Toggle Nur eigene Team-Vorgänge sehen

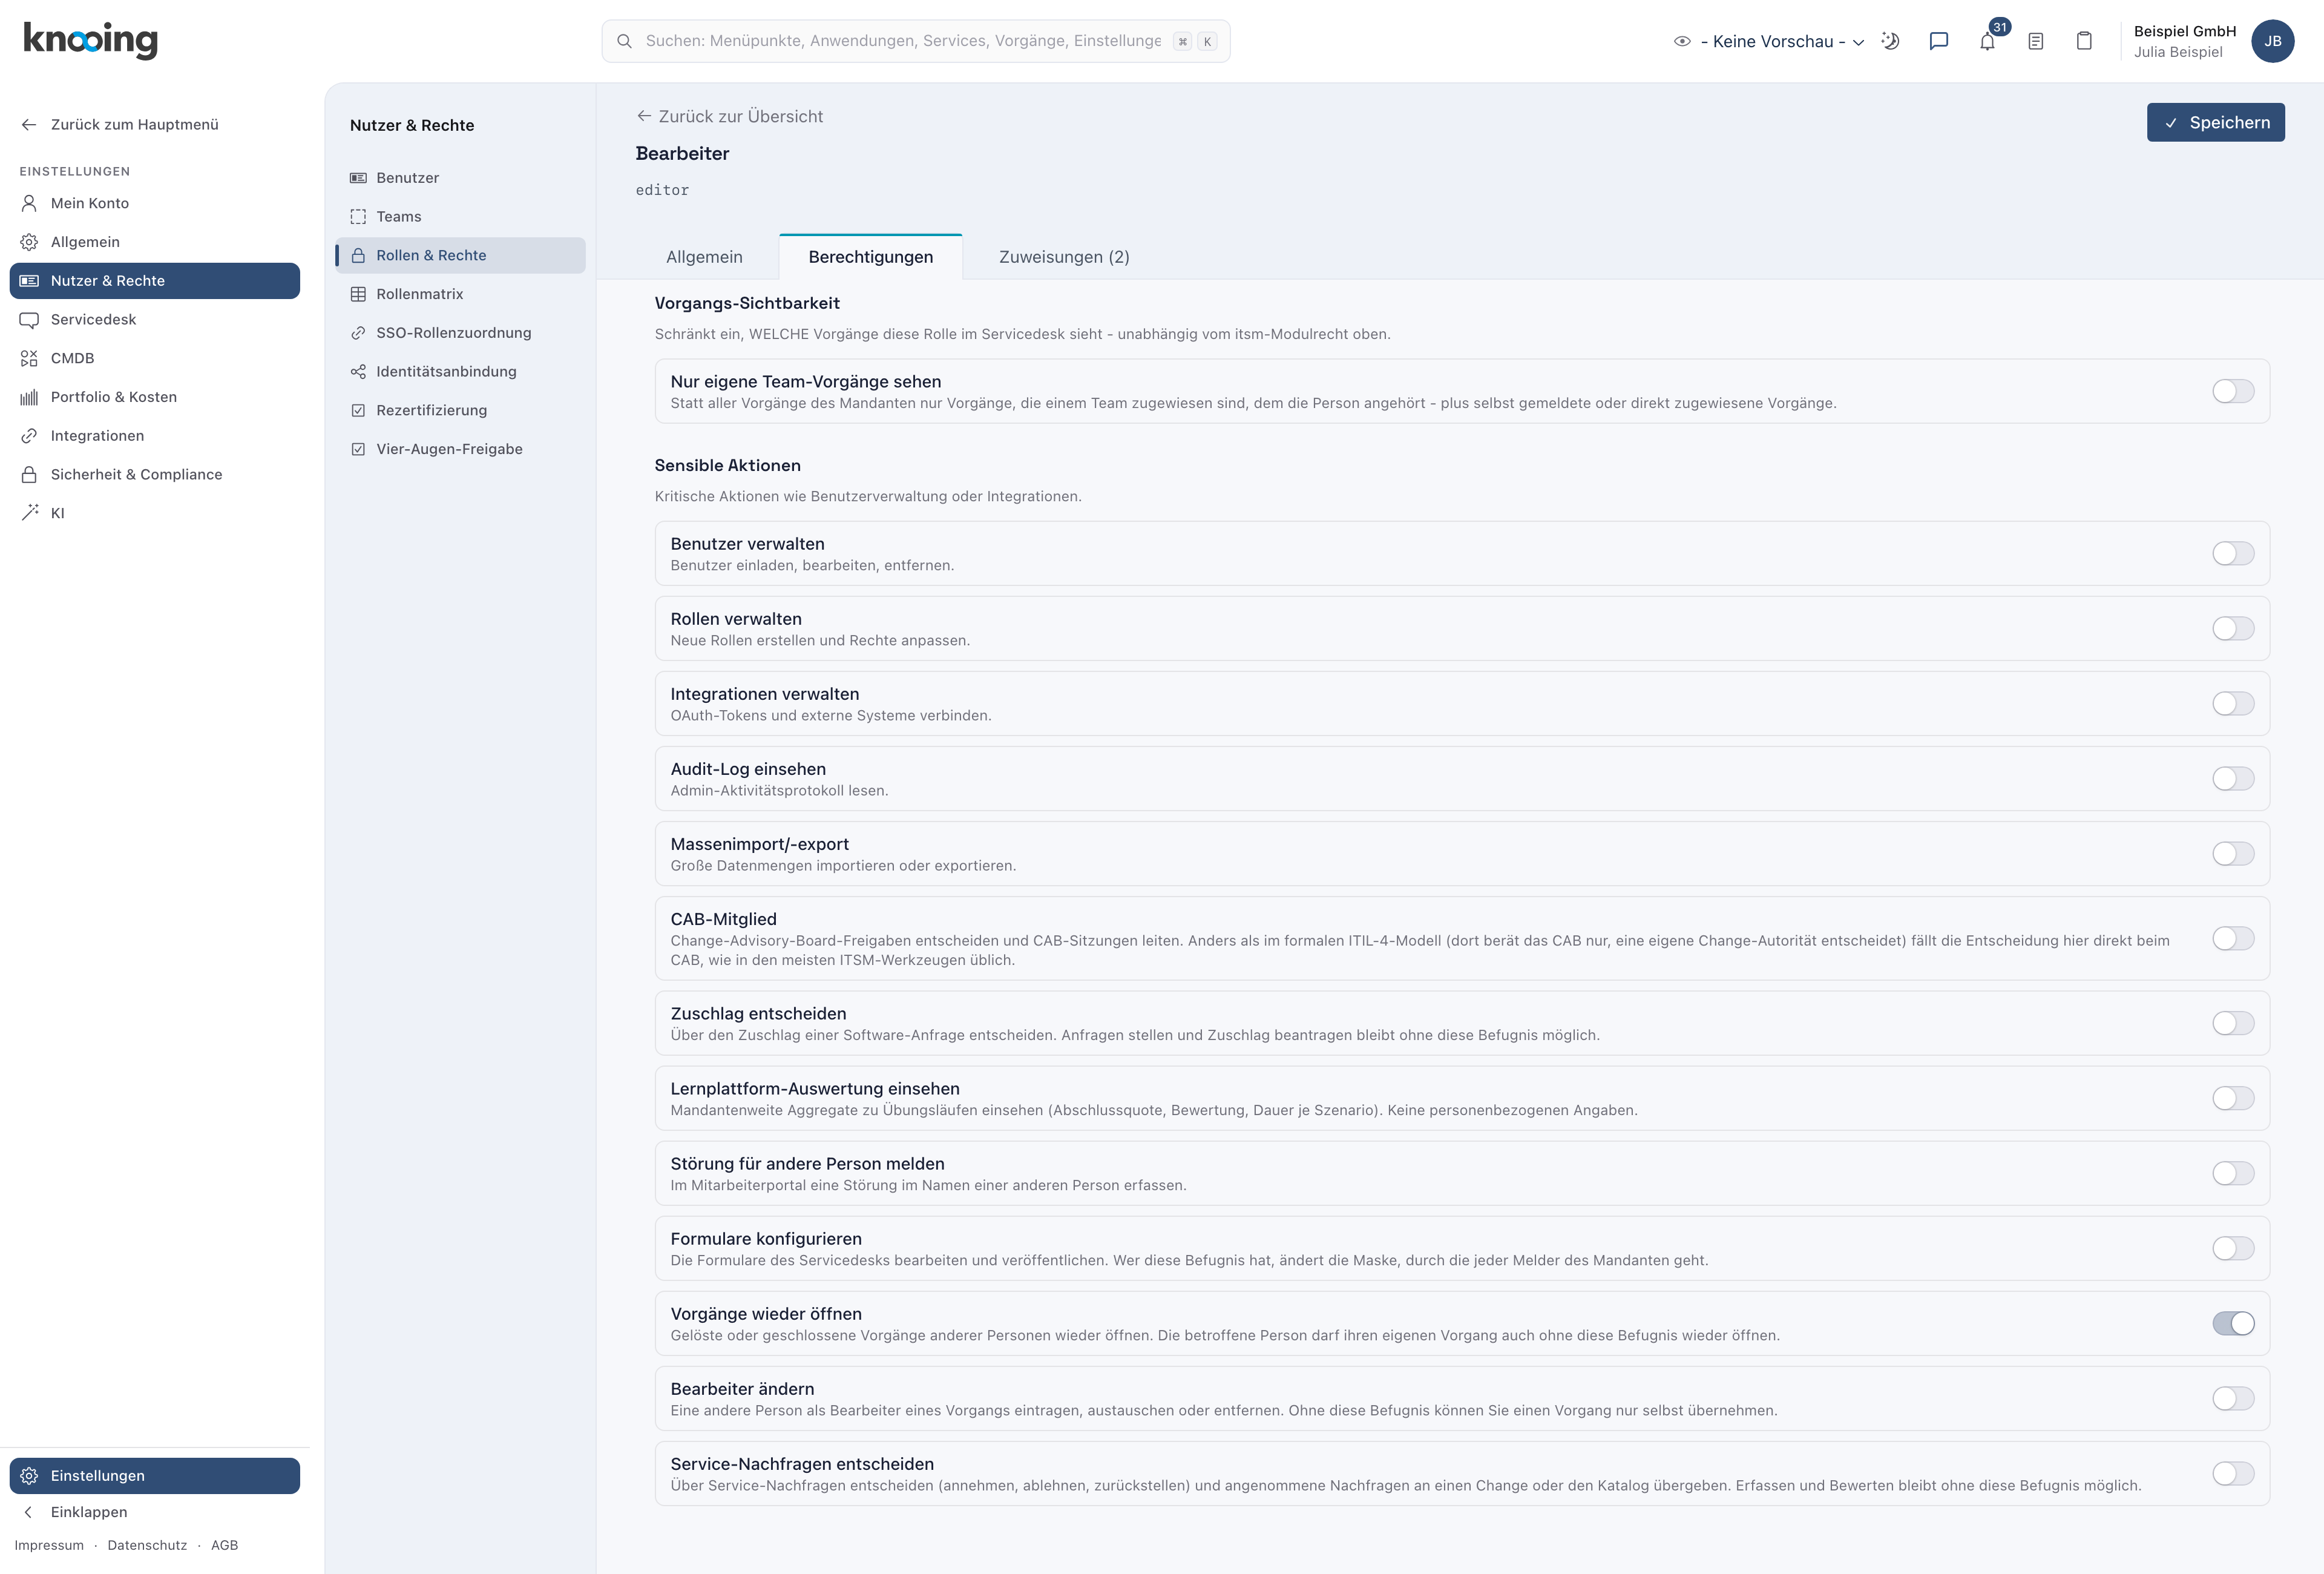pos(2233,391)
